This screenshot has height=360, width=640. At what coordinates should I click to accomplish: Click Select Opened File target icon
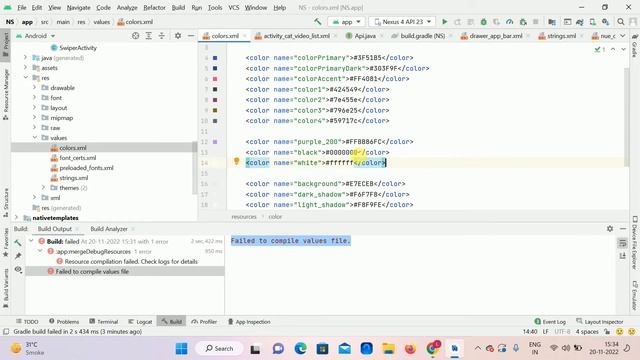[136, 36]
